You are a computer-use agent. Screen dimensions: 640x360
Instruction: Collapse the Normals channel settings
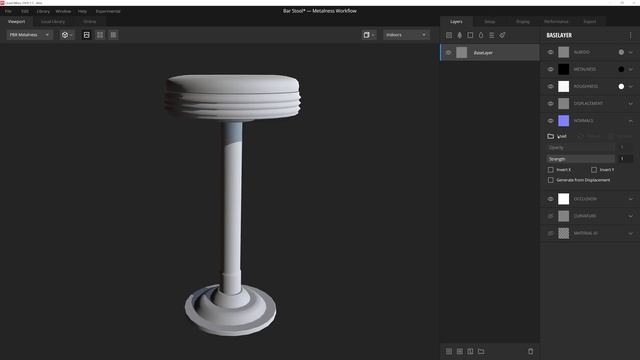631,121
